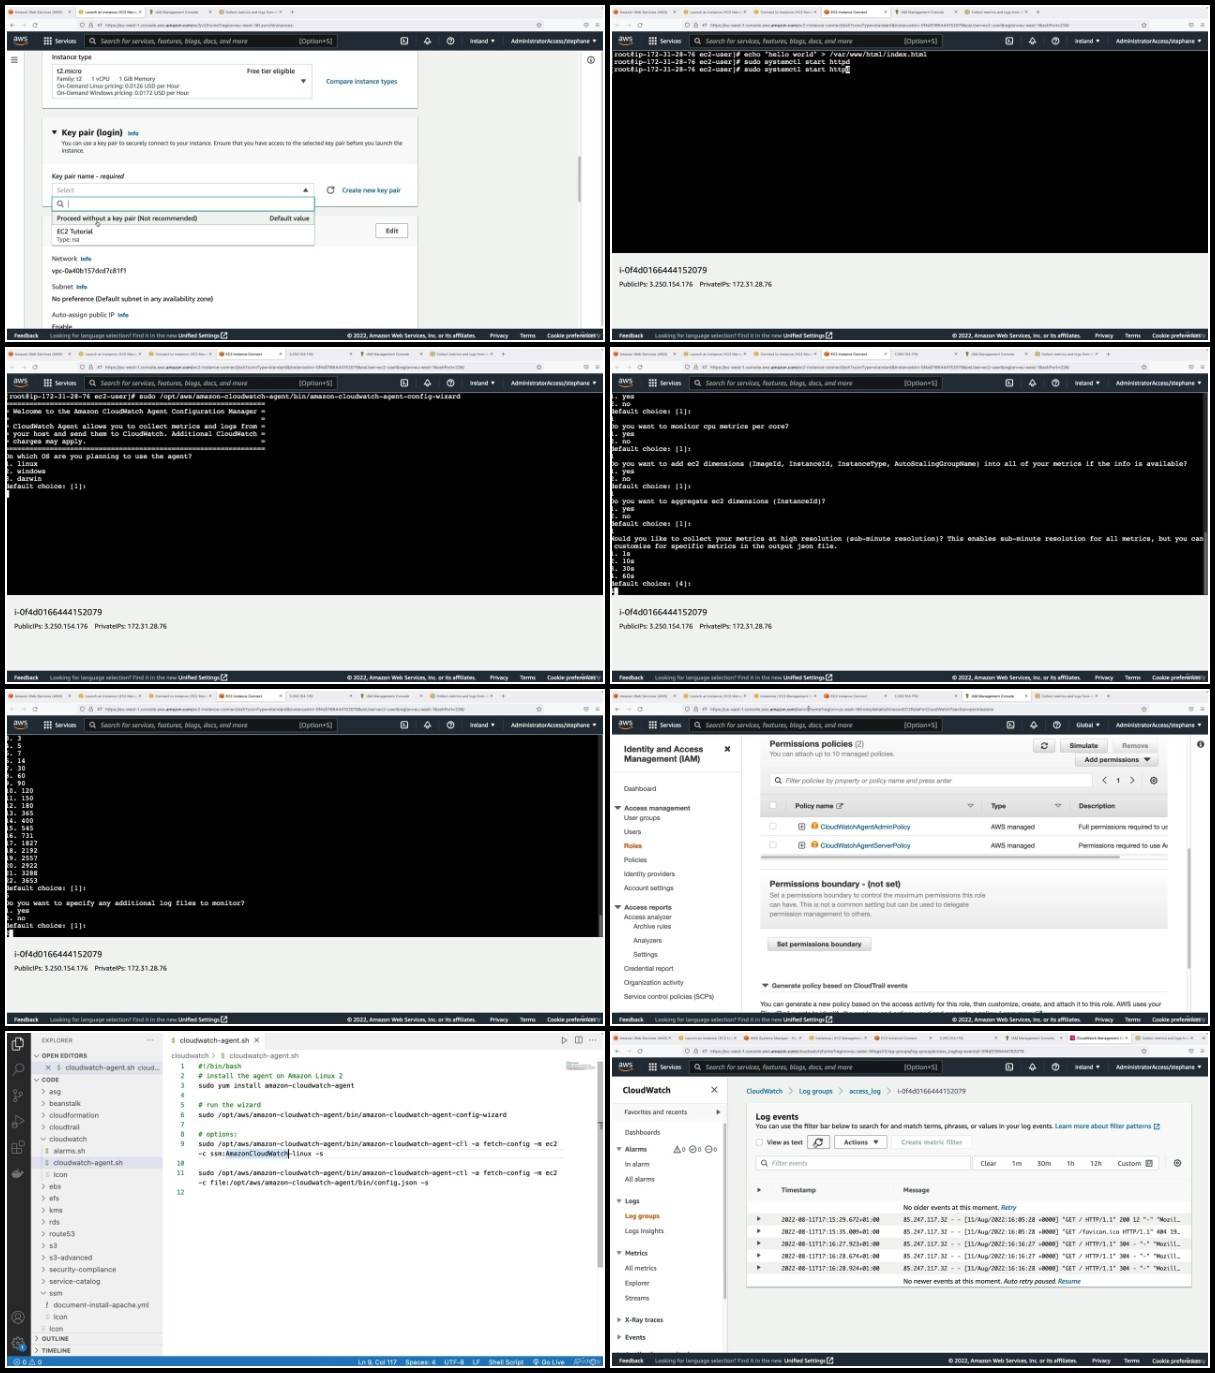
Task: Click scrollbar in key pair panel
Action: coord(579,180)
